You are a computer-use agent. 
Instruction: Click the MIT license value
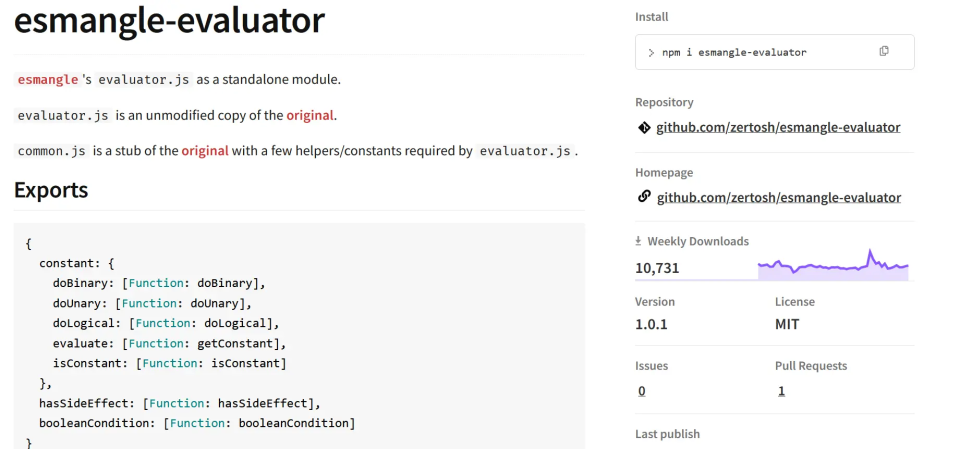pyautogui.click(x=787, y=325)
